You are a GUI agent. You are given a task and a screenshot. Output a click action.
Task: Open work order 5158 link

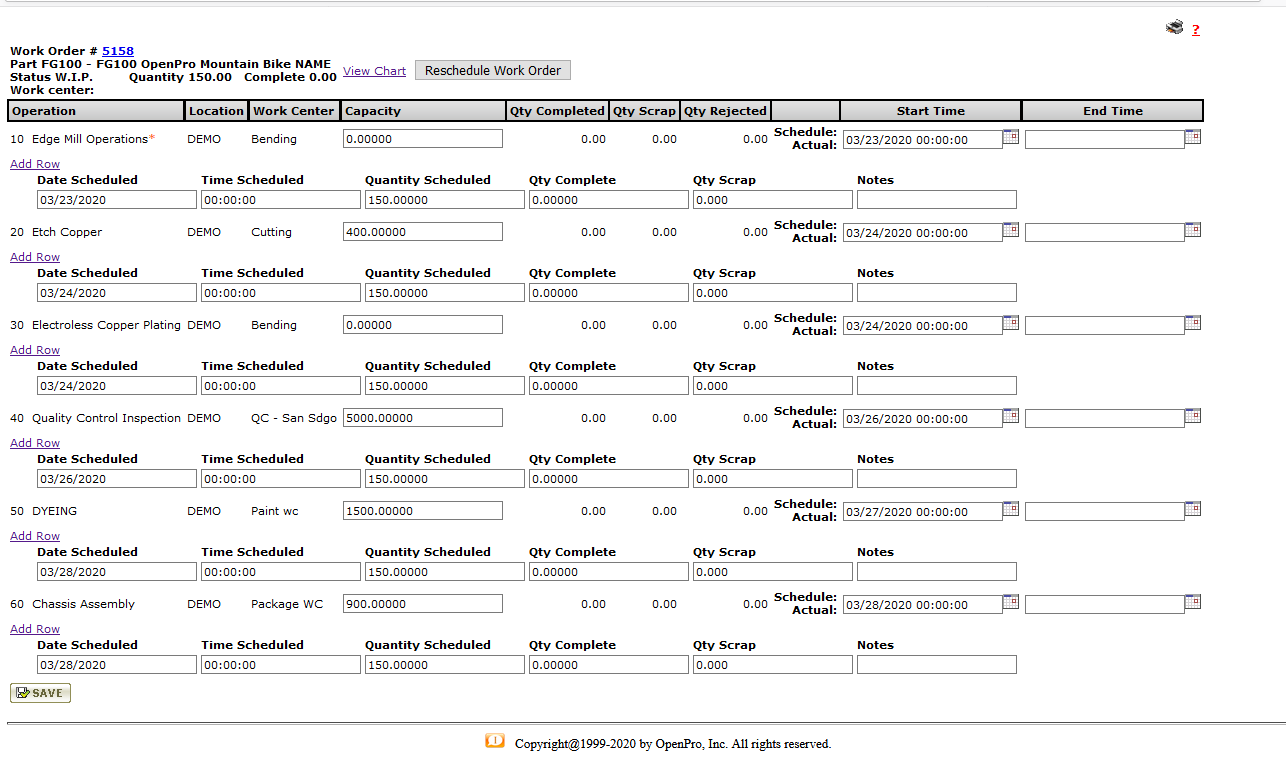coord(117,51)
